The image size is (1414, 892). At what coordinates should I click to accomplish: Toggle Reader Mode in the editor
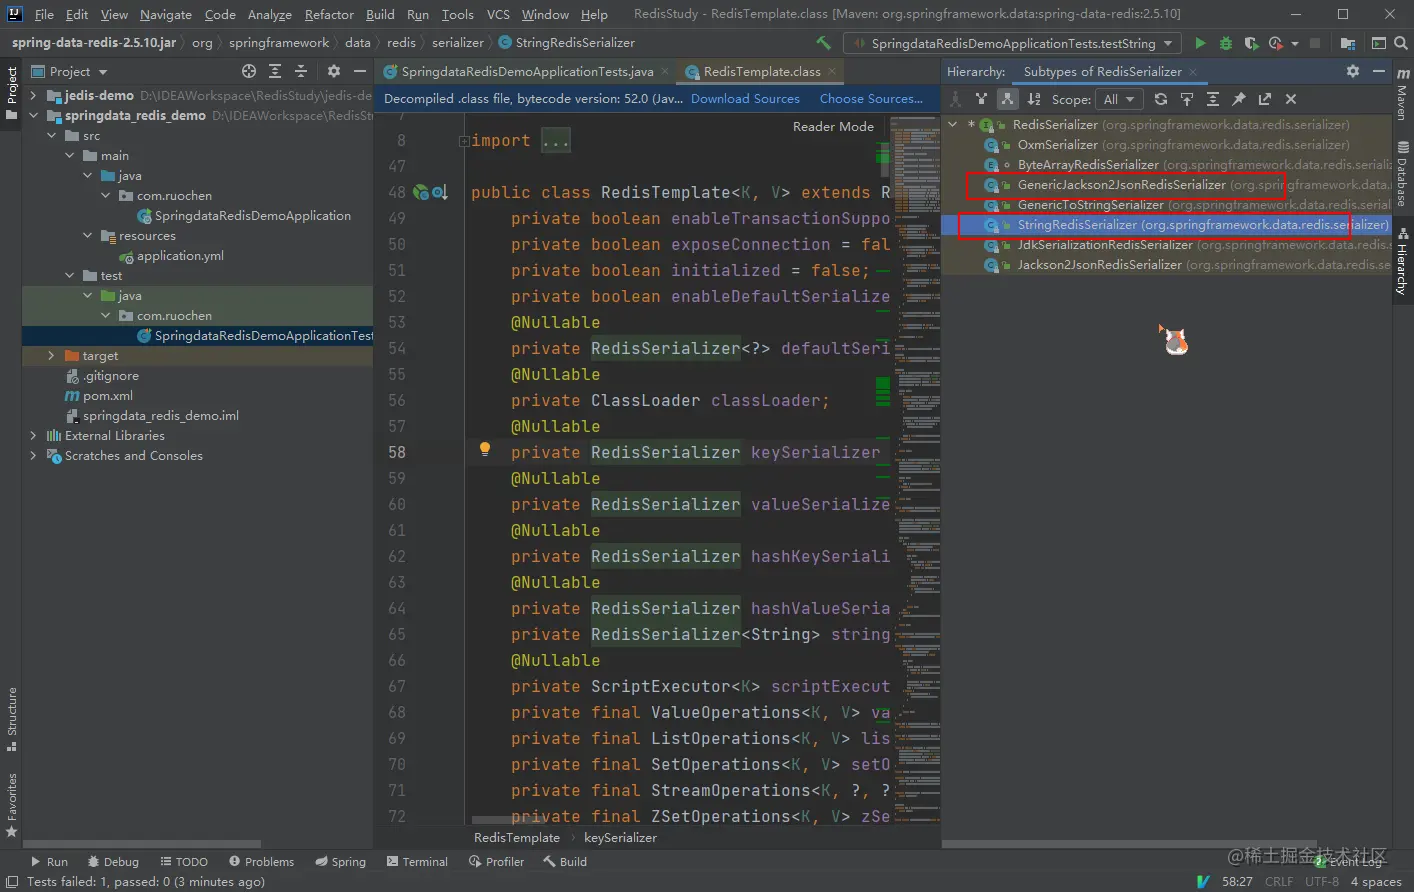(832, 126)
